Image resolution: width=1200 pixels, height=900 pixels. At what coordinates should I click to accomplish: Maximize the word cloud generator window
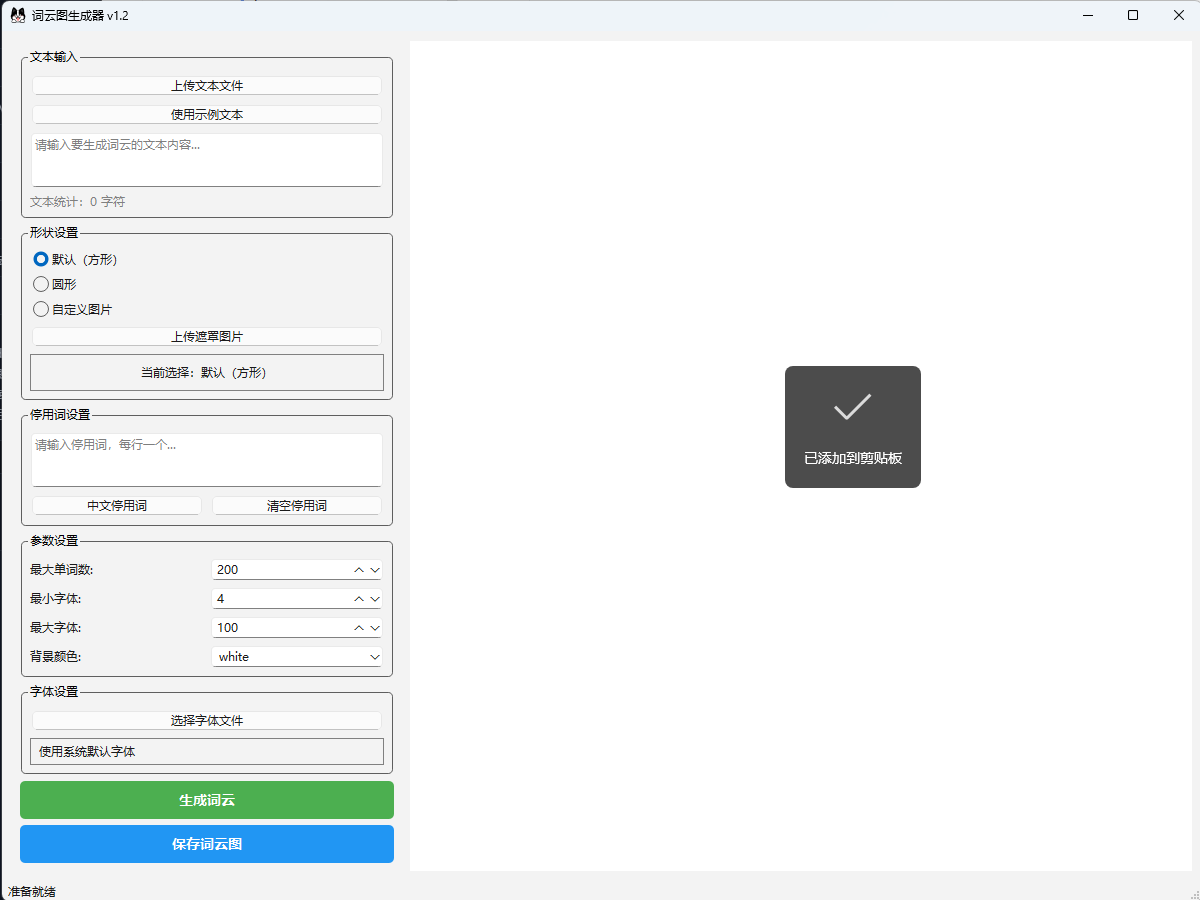click(x=1132, y=15)
